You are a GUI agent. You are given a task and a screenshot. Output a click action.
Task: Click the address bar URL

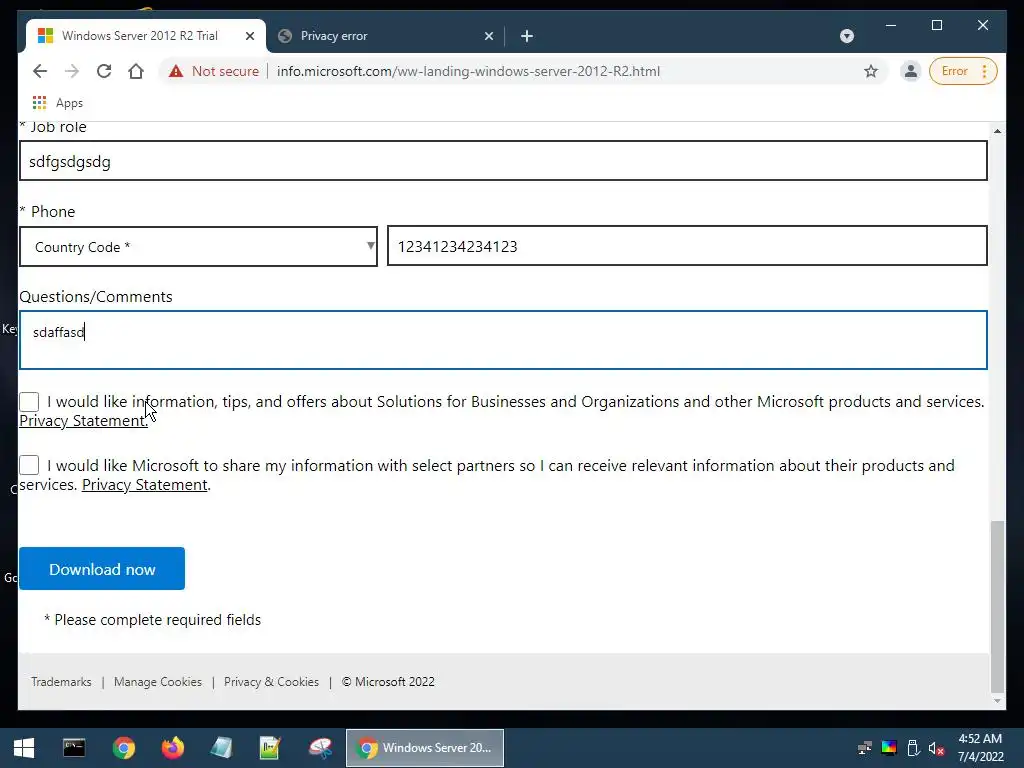[x=468, y=71]
